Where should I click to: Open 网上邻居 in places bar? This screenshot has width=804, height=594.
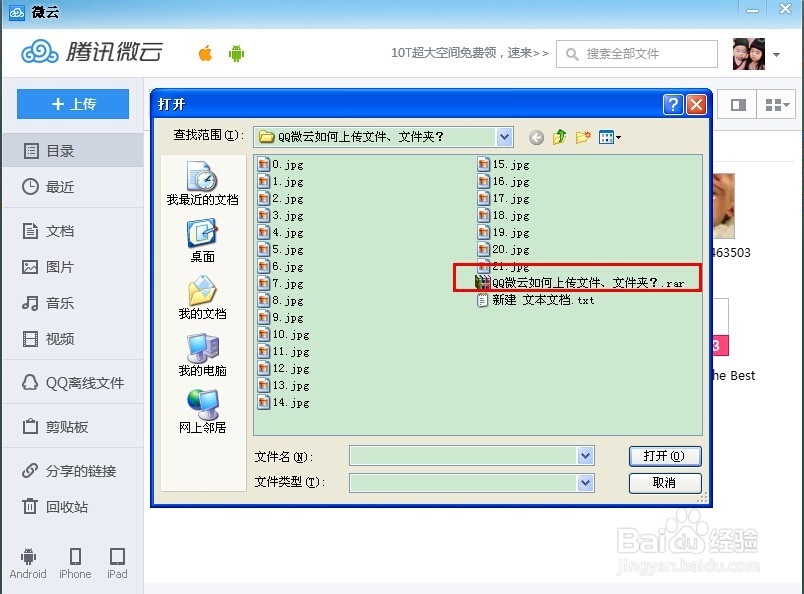203,411
